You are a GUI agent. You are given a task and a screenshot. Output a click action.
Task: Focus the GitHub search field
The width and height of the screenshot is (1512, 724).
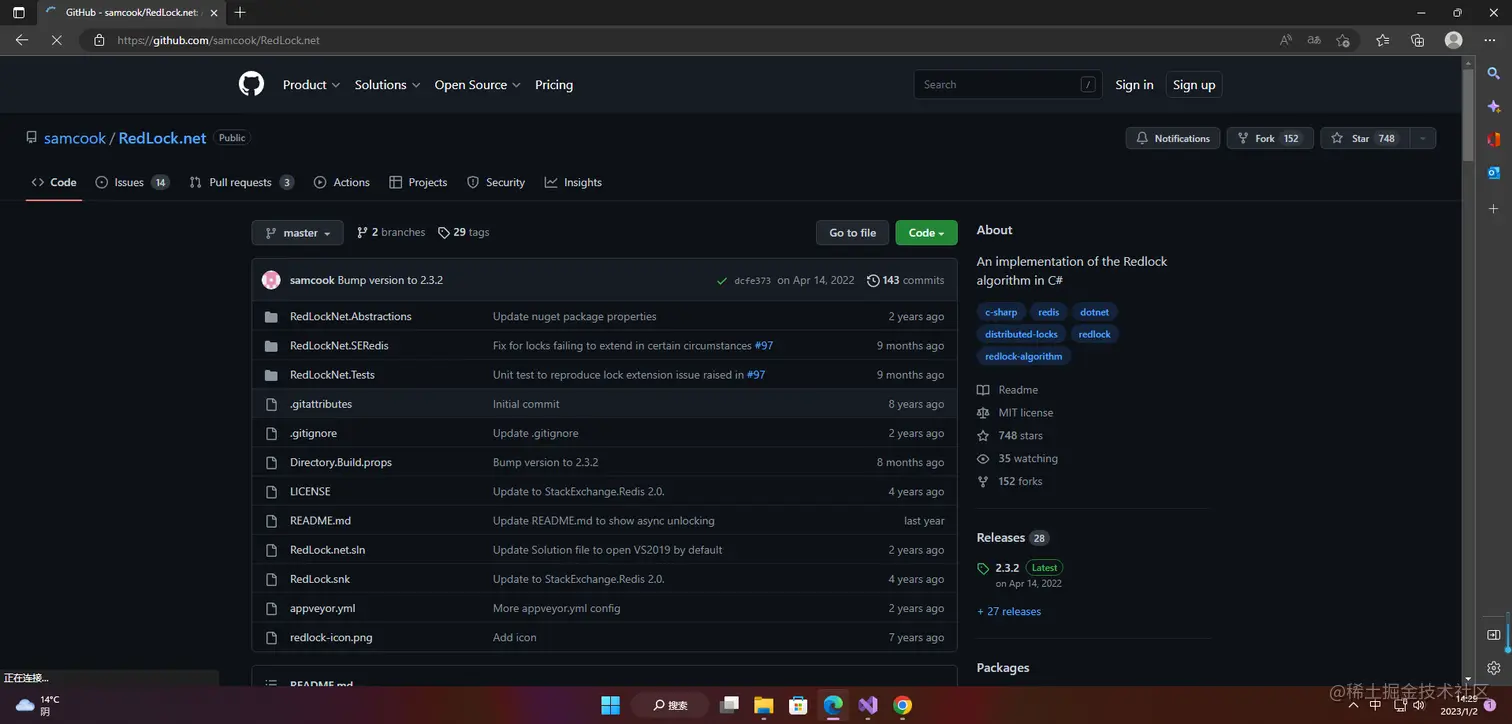[1007, 85]
